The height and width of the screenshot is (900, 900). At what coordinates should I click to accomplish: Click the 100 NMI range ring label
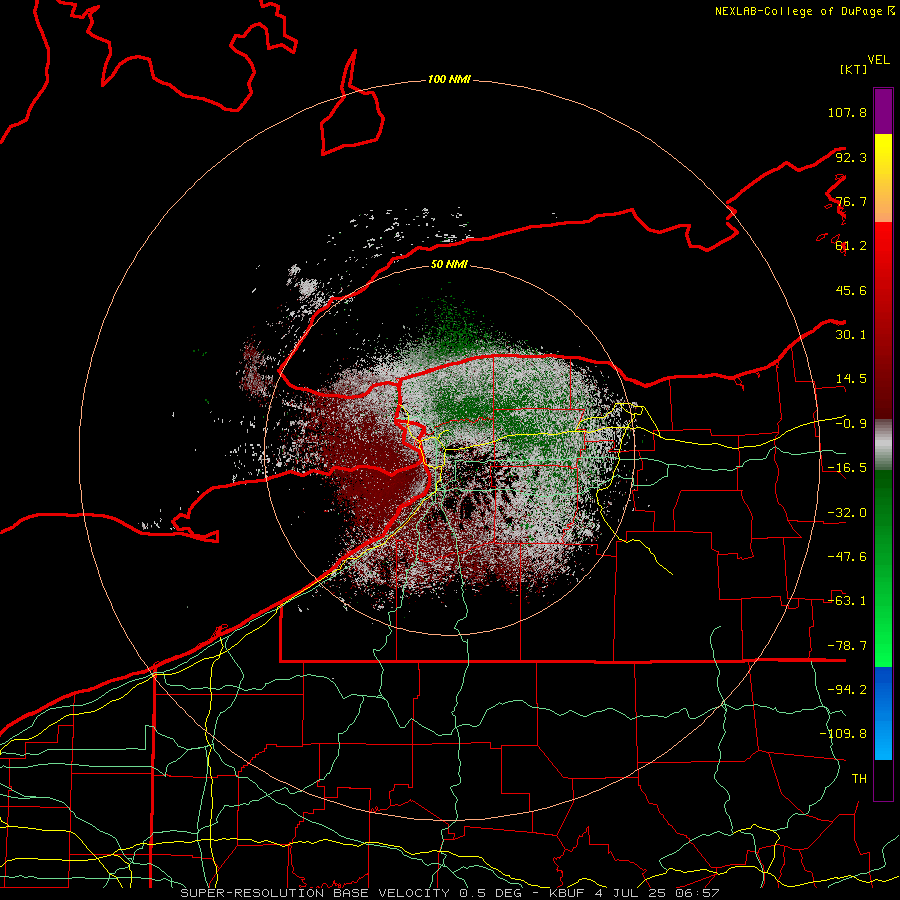click(449, 79)
